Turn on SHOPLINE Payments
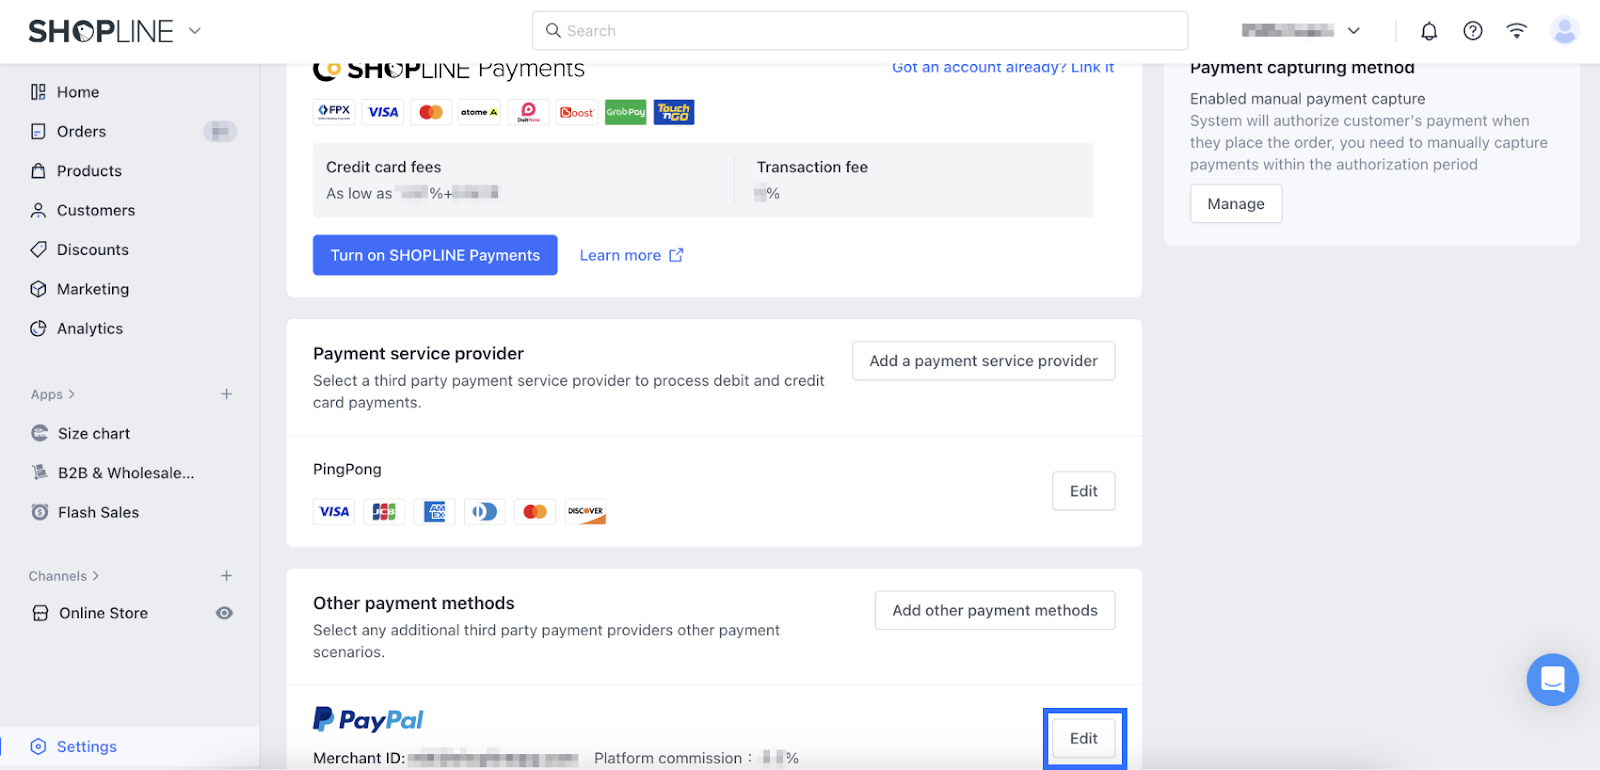Image resolution: width=1600 pixels, height=770 pixels. click(435, 255)
